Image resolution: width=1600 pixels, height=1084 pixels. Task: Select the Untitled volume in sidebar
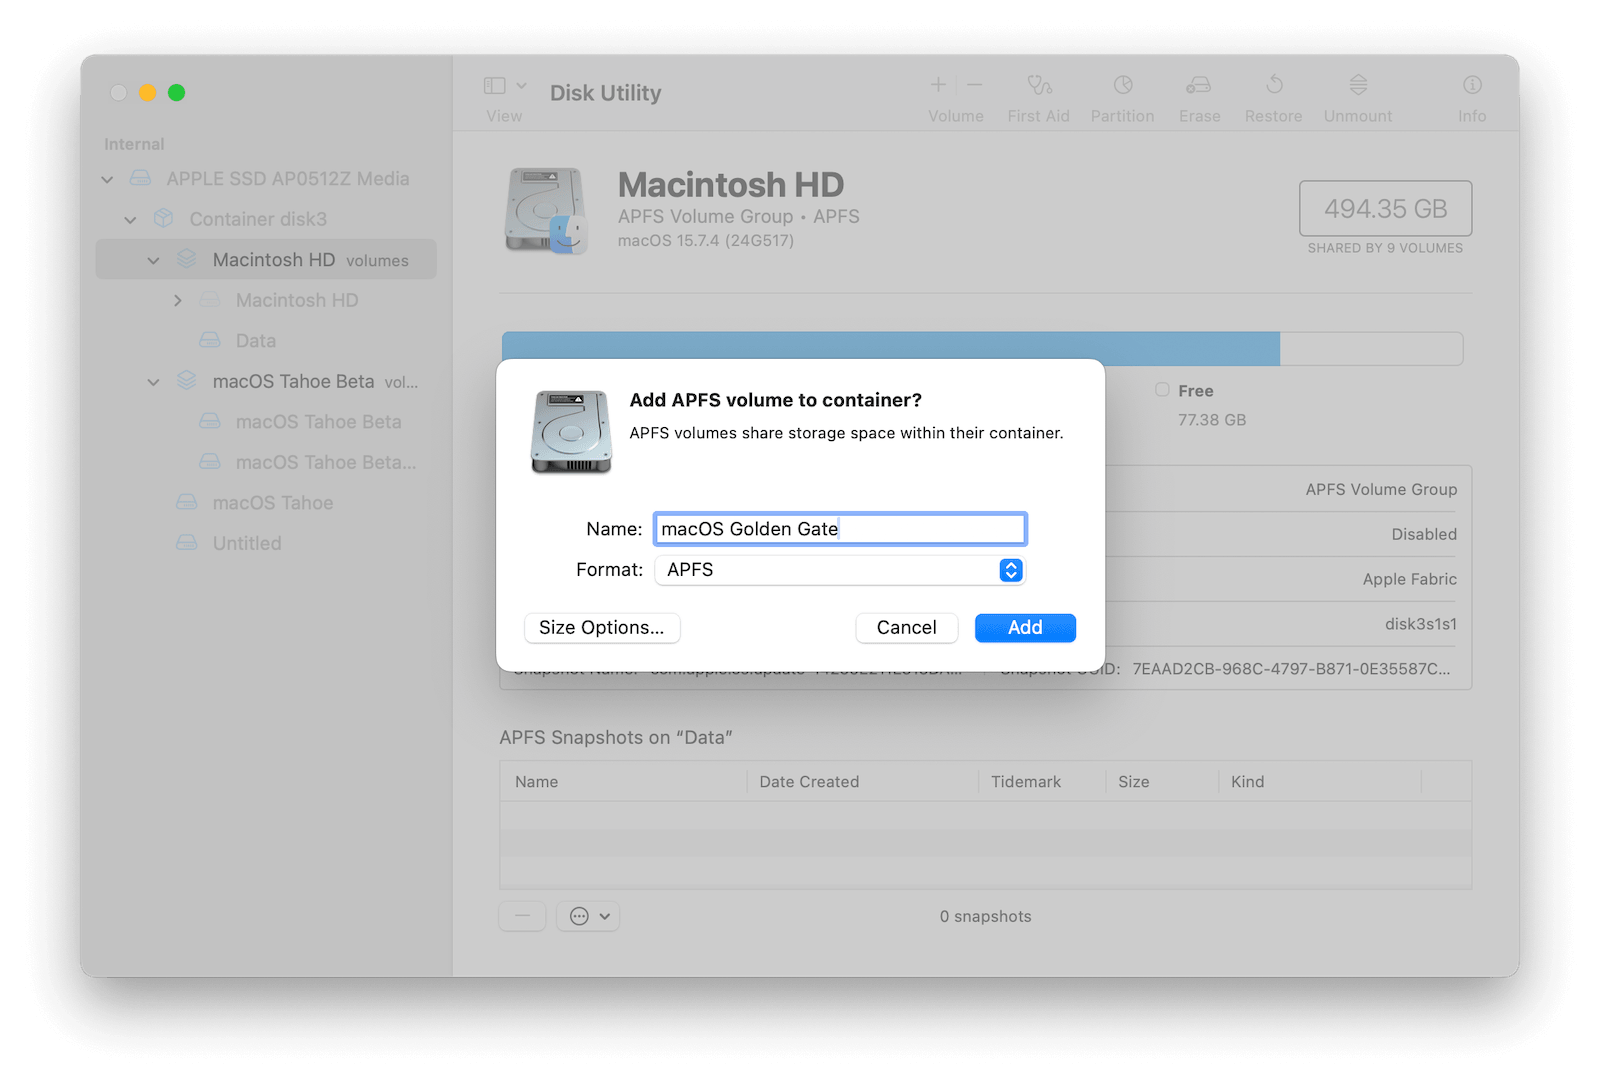pos(247,543)
